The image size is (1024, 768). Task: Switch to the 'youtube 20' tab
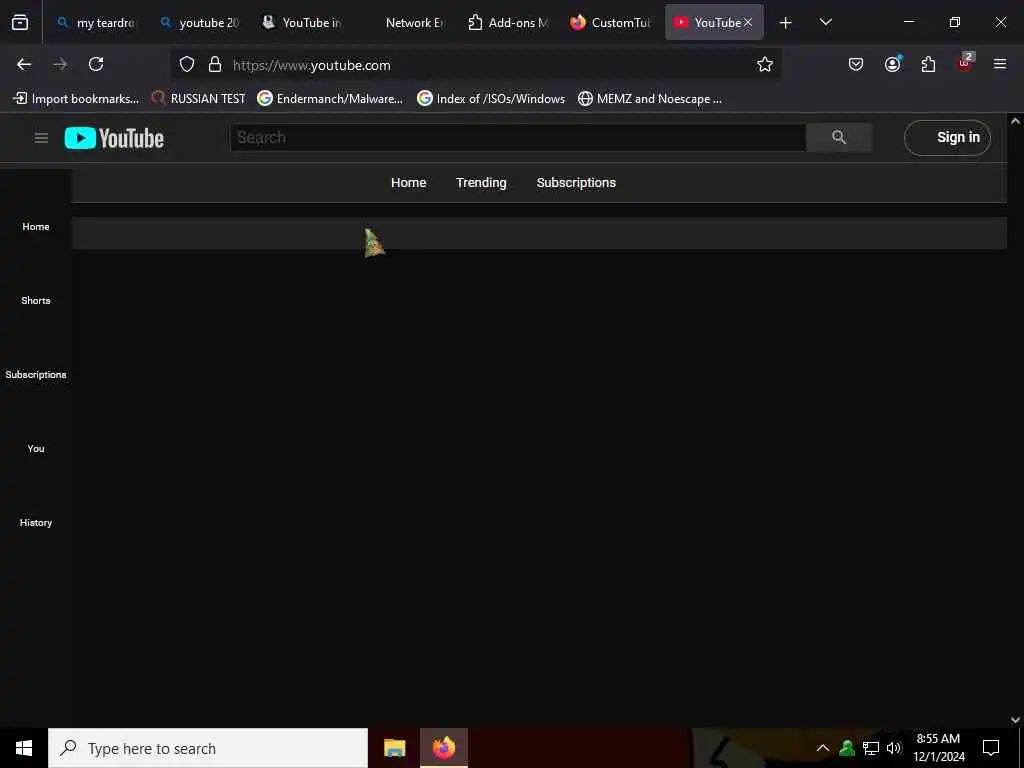pyautogui.click(x=200, y=22)
